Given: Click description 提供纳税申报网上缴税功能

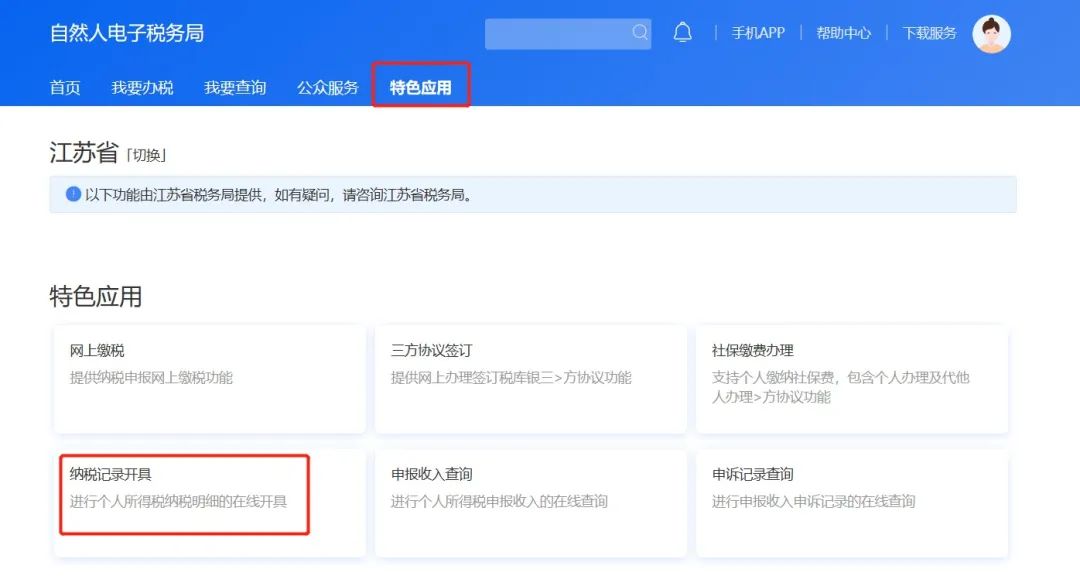Looking at the screenshot, I should (x=151, y=378).
